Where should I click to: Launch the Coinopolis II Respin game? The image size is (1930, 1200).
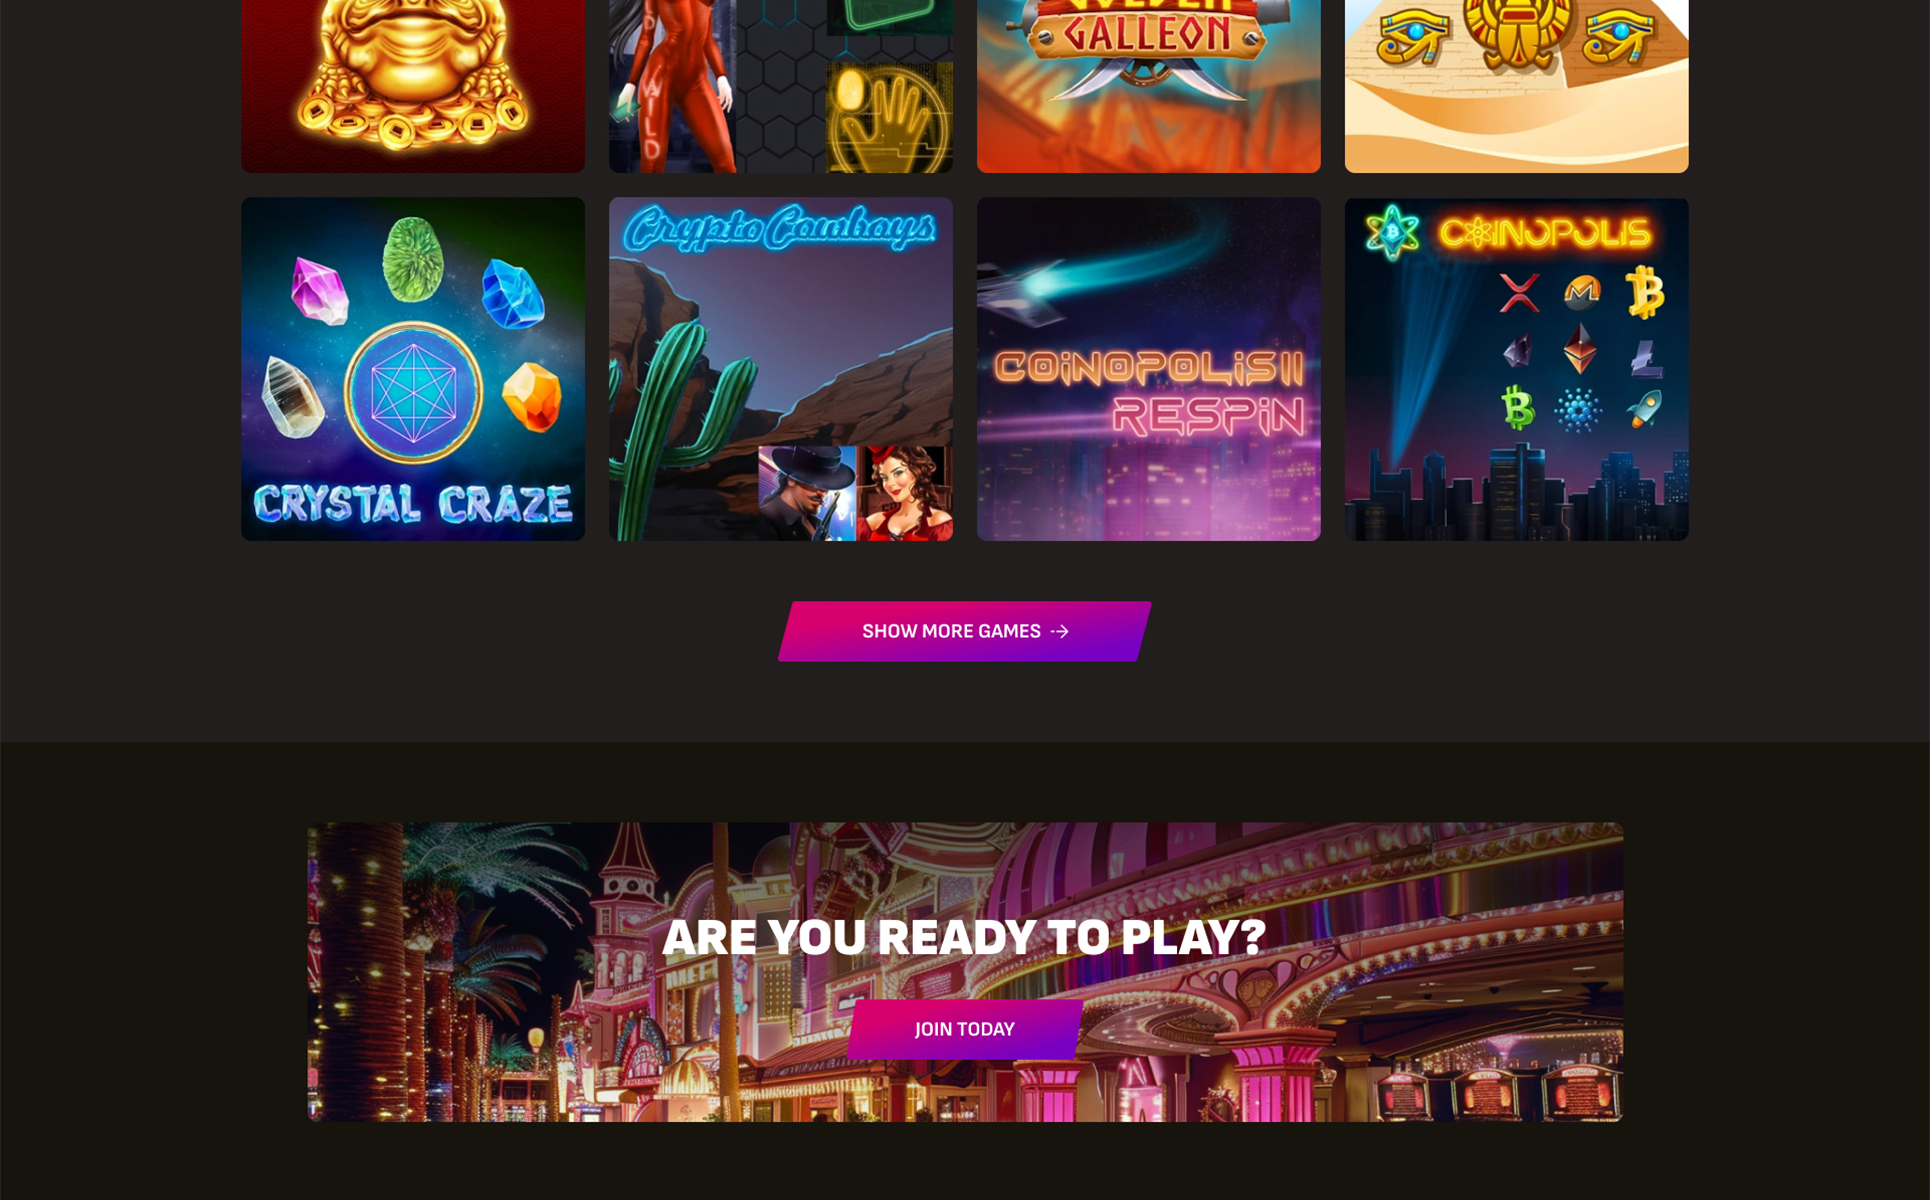(x=1149, y=369)
